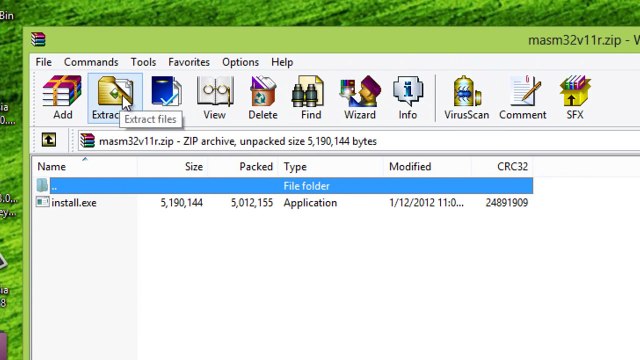Click the Test toolbar icon with checkmark
Screen dimensions: 640x360
[x=166, y=91]
